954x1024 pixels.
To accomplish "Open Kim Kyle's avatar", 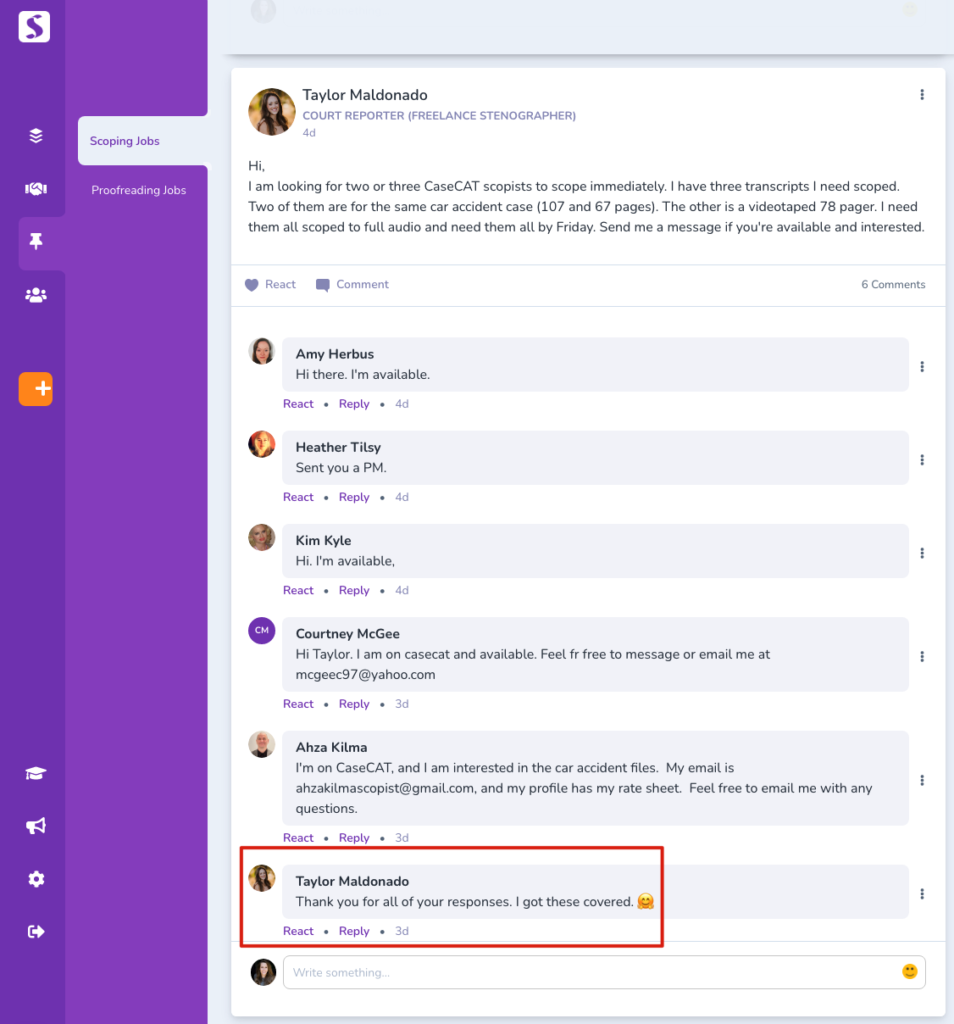I will pyautogui.click(x=262, y=537).
